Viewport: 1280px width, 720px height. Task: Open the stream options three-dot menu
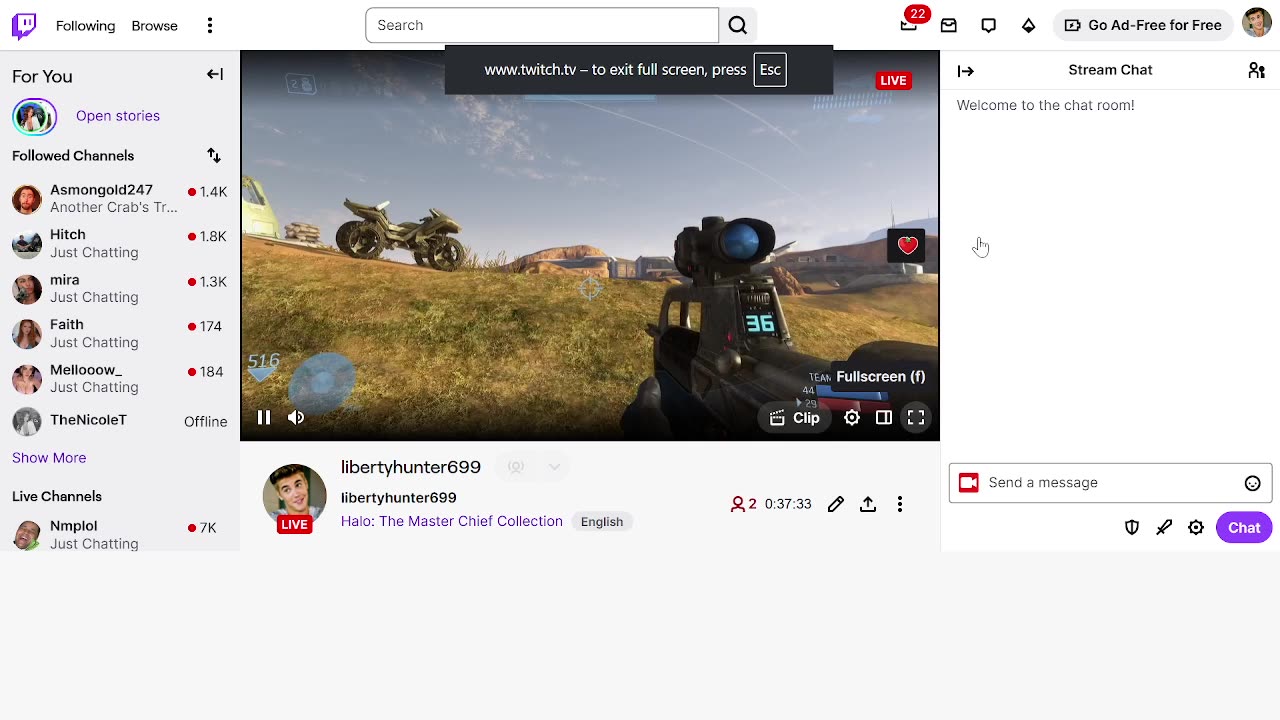900,504
